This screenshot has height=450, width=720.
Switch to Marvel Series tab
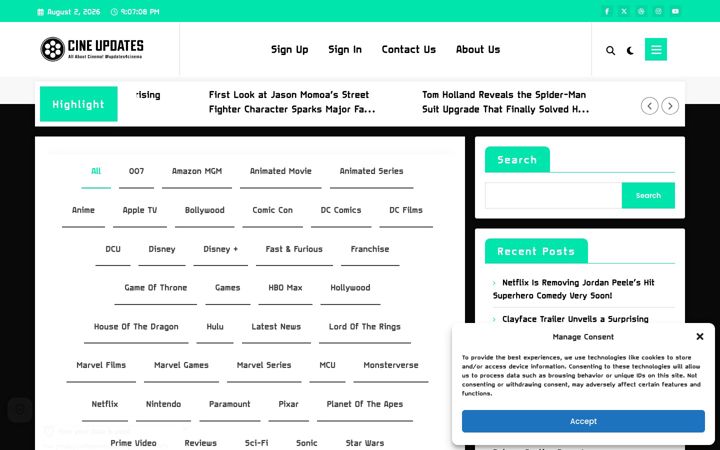click(x=264, y=366)
